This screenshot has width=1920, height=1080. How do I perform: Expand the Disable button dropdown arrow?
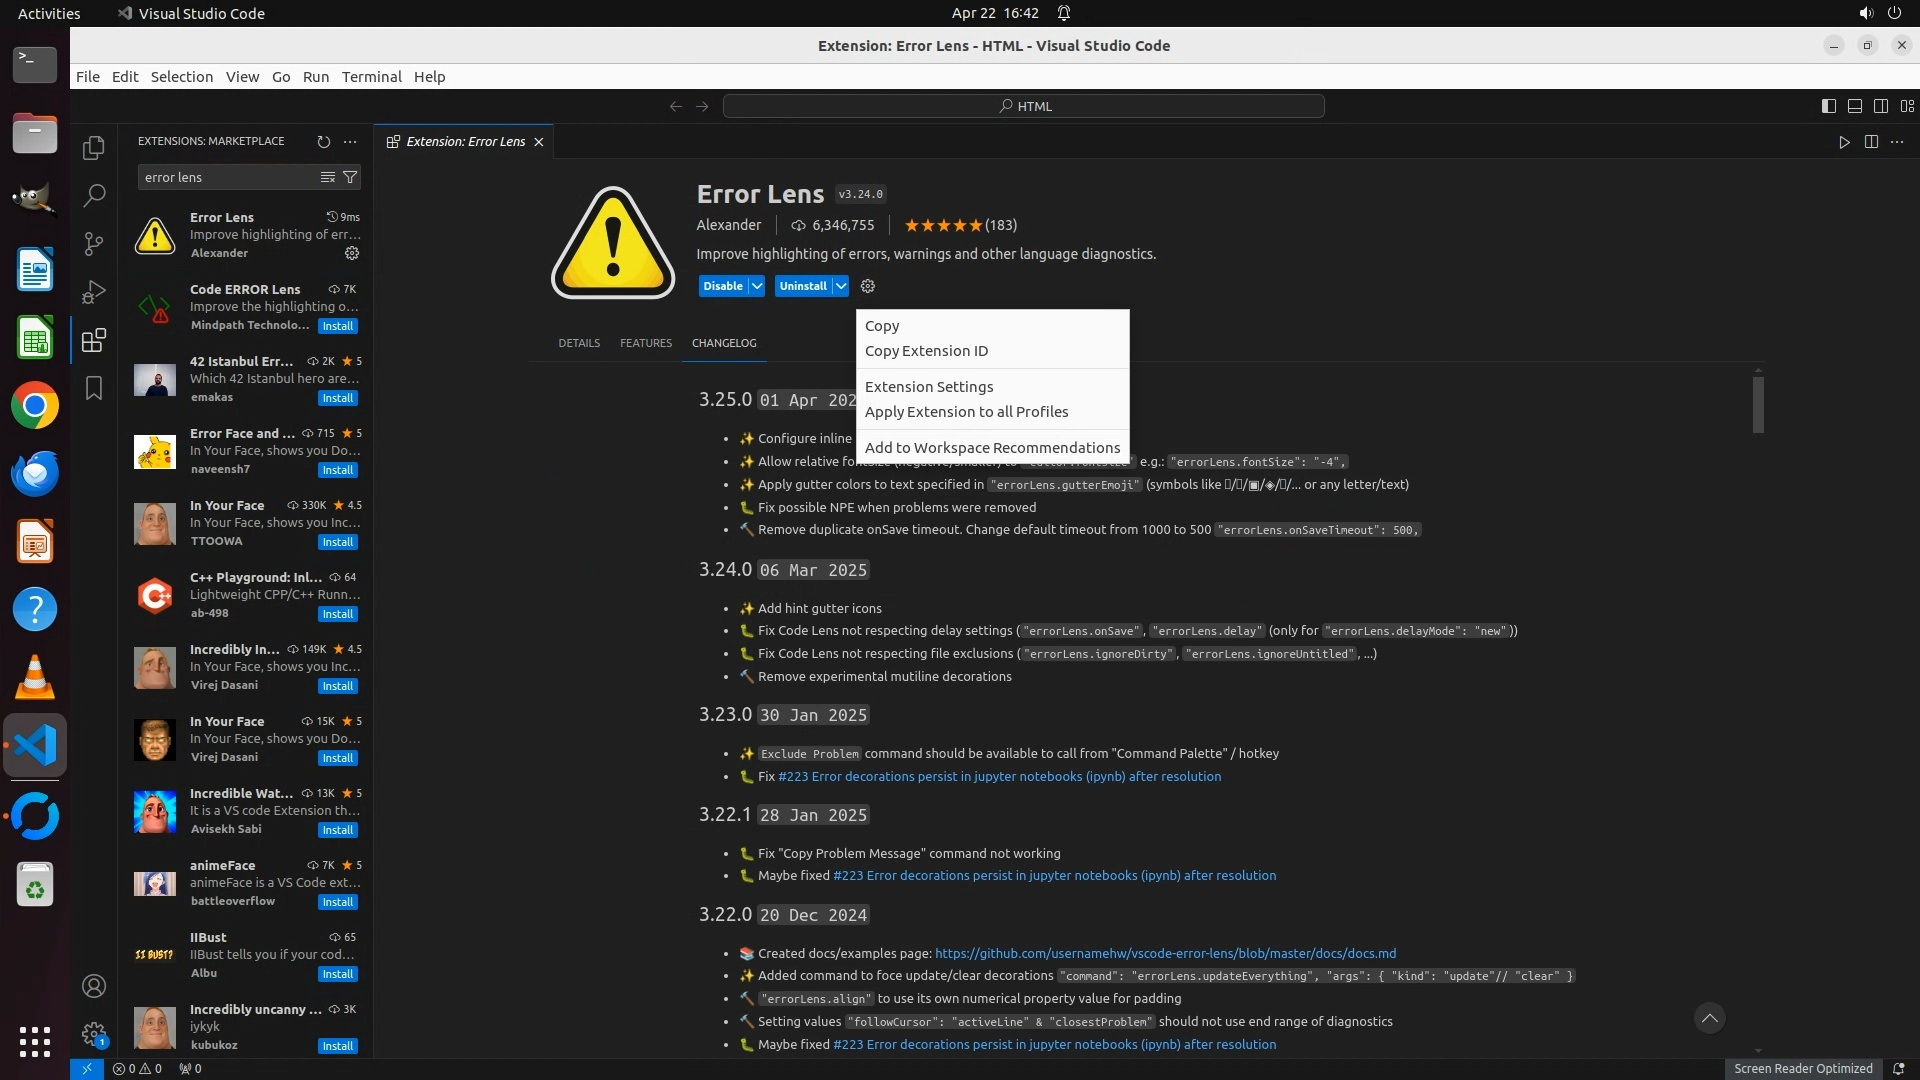click(757, 286)
